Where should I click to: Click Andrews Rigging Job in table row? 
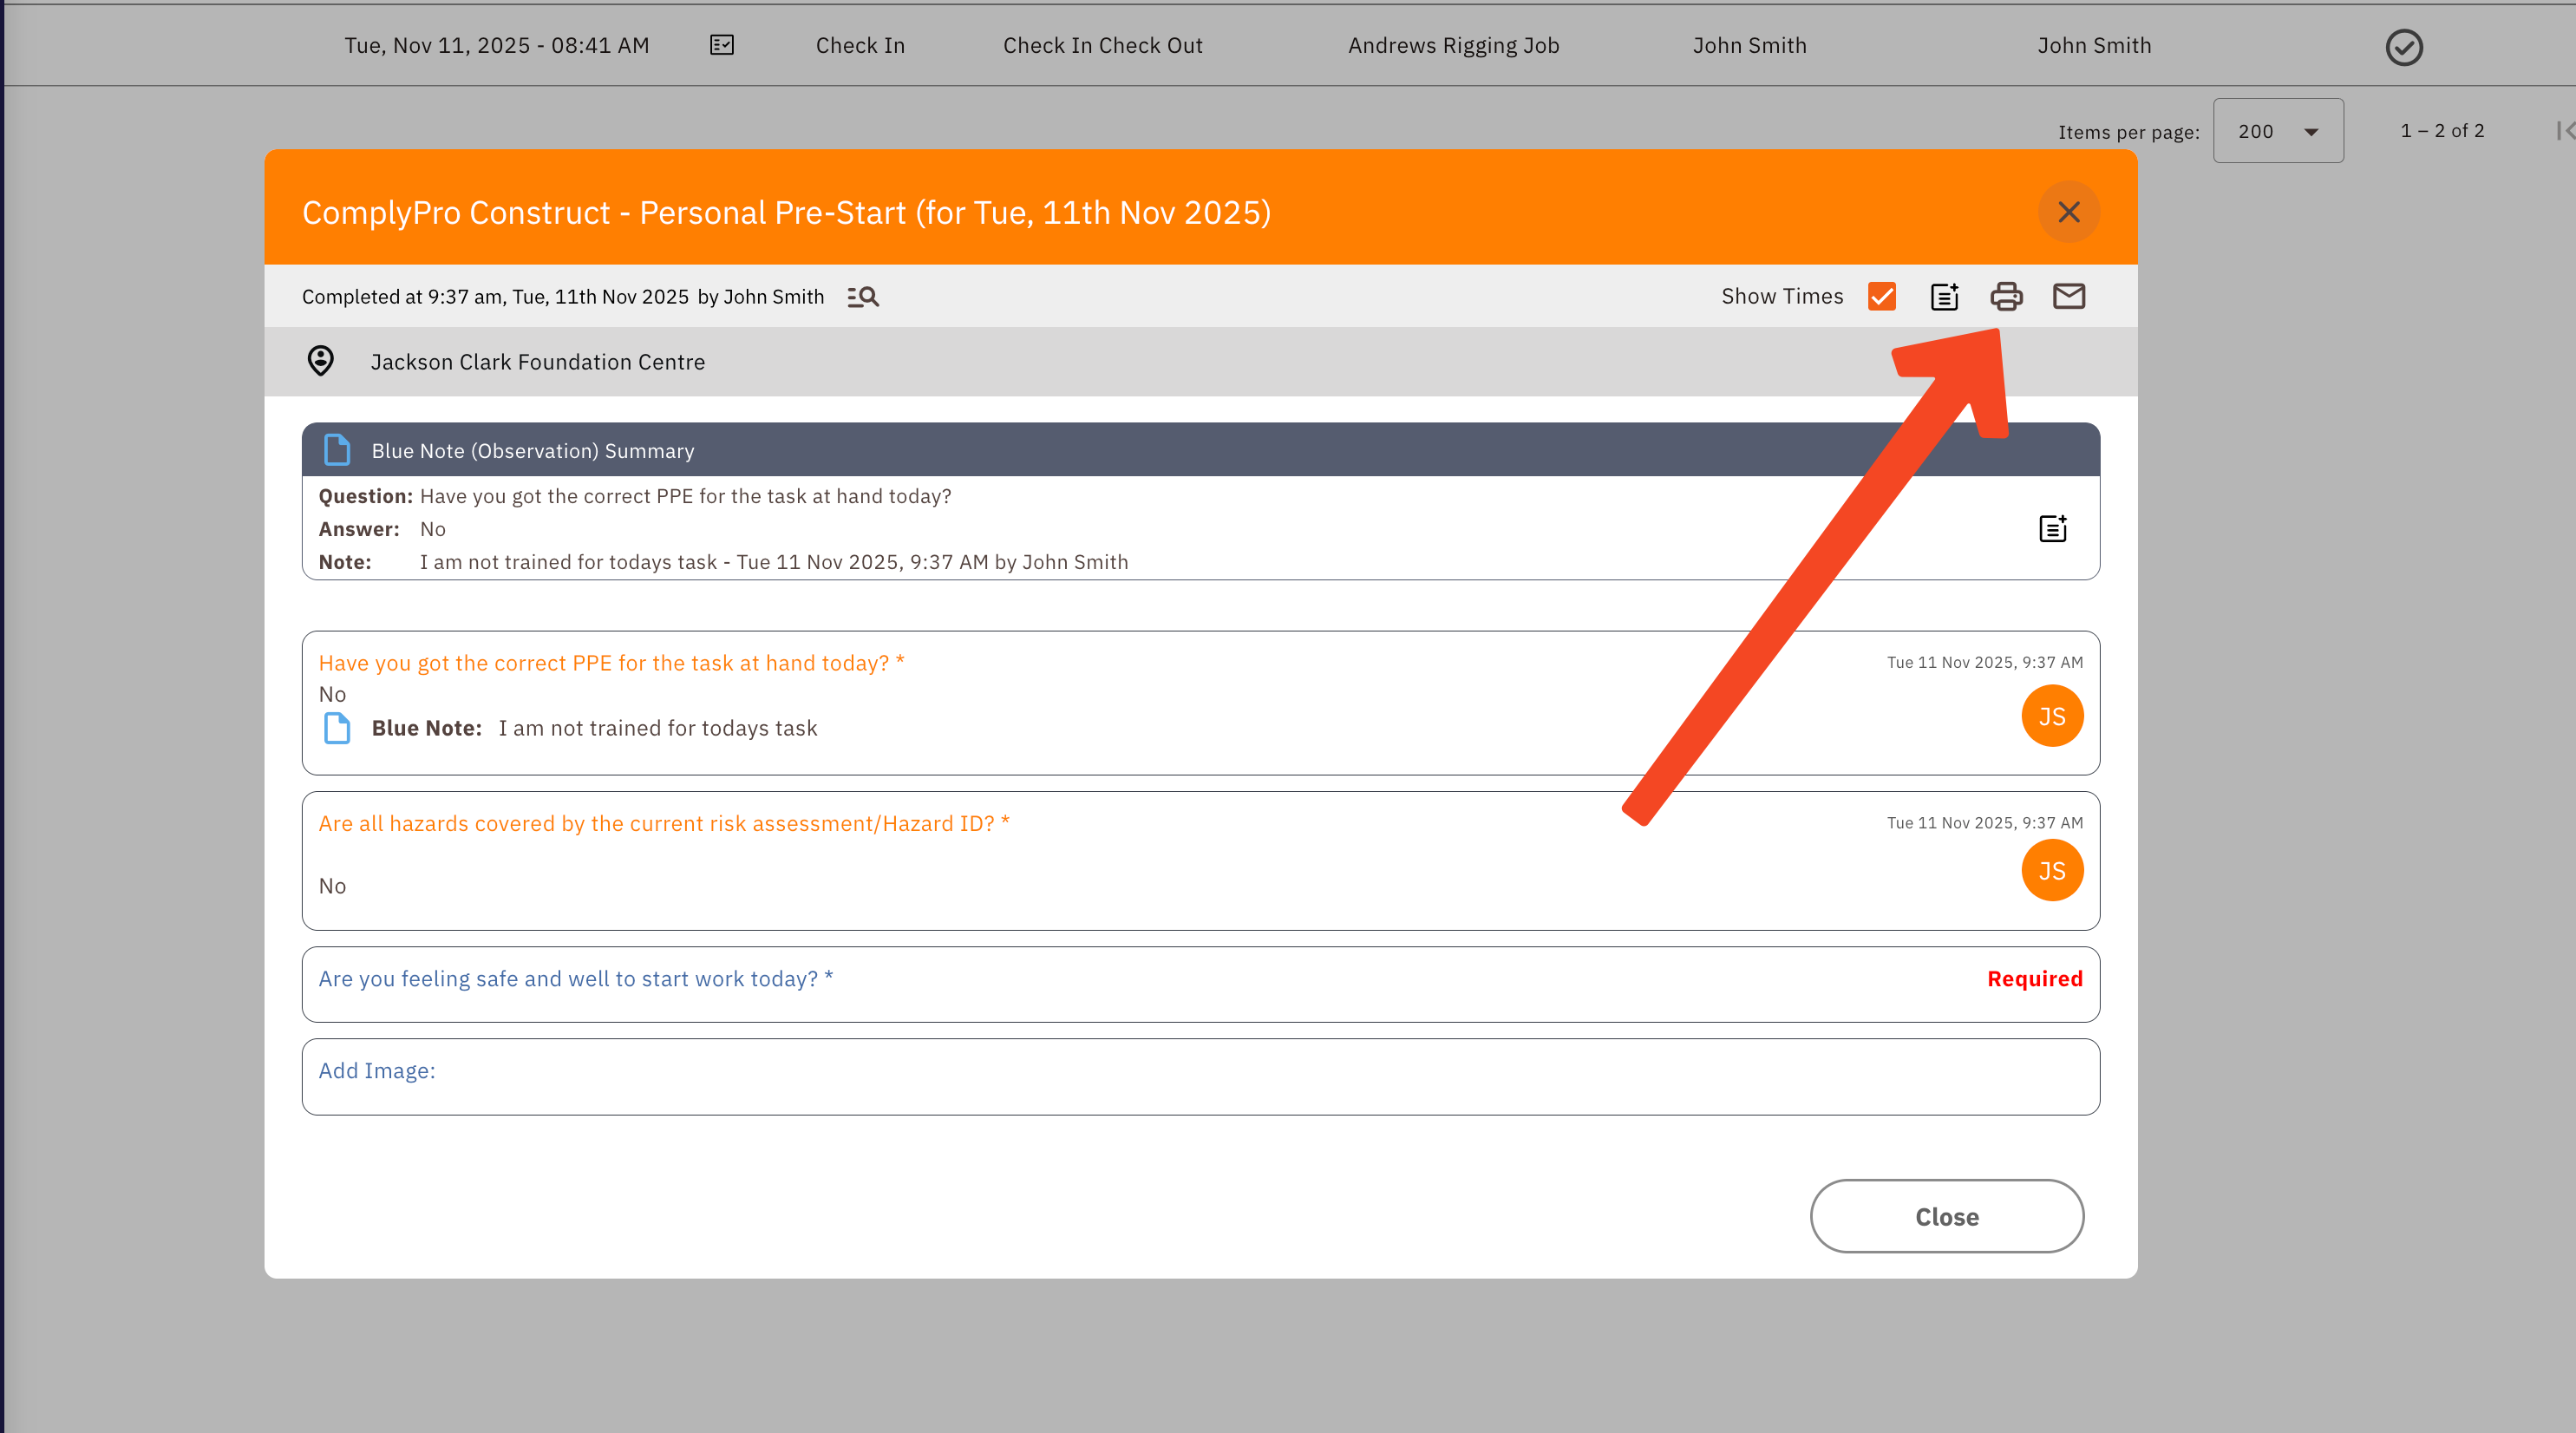tap(1453, 45)
